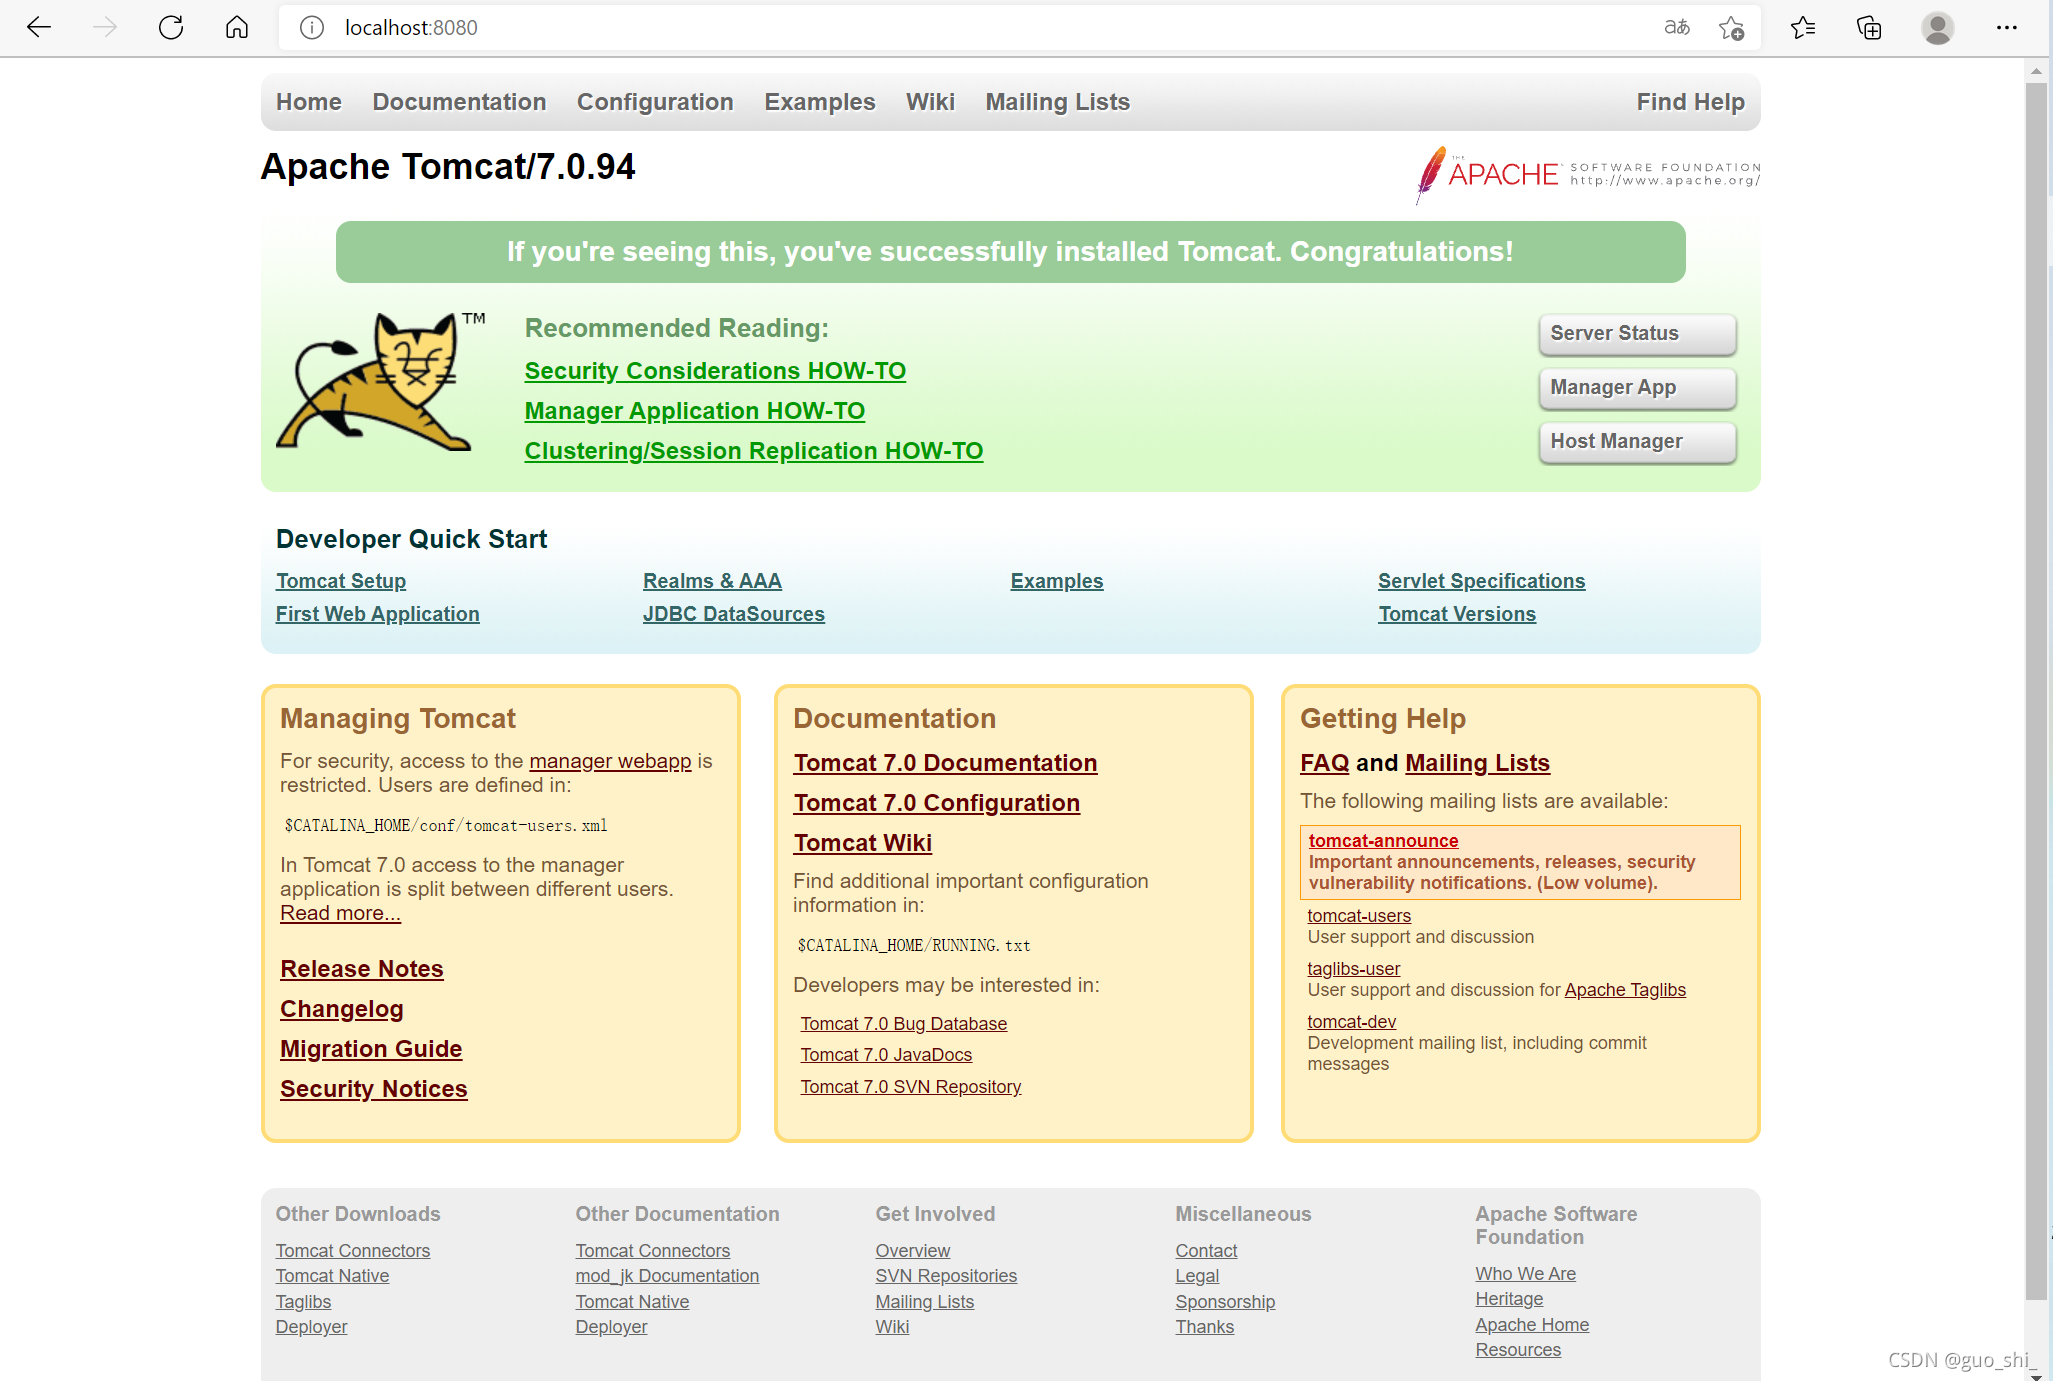Open the Security Notices link
This screenshot has width=2053, height=1381.
(x=374, y=1089)
